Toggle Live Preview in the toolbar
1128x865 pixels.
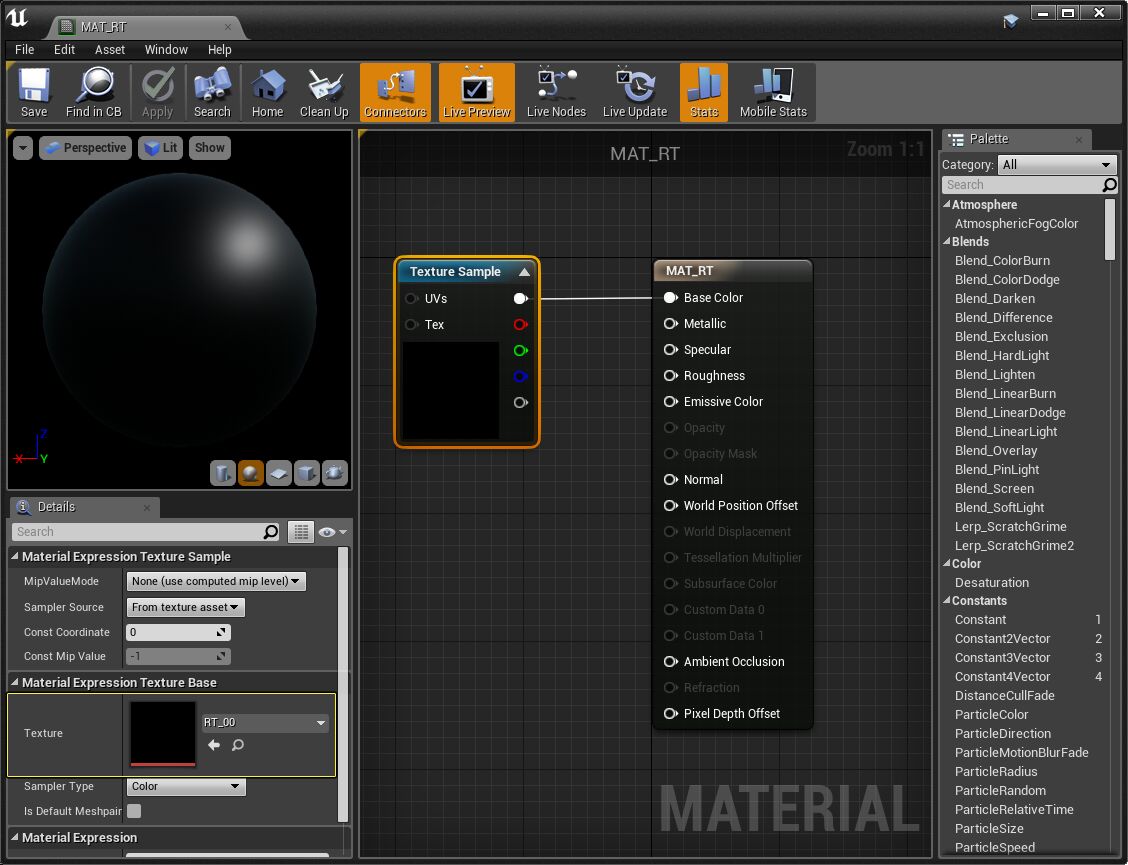click(x=476, y=93)
